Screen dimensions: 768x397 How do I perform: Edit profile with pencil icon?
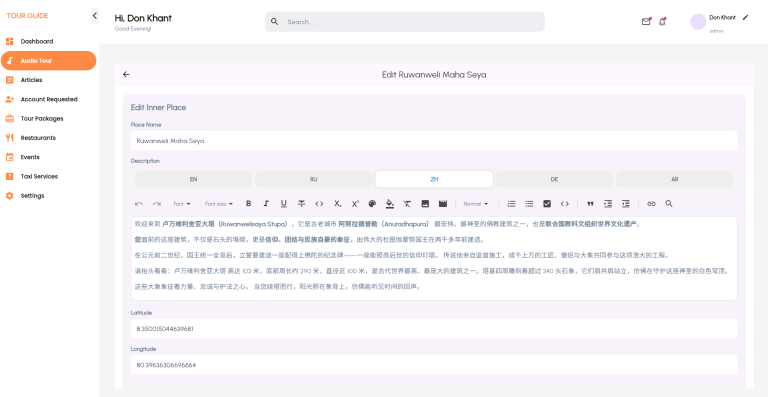click(x=745, y=17)
